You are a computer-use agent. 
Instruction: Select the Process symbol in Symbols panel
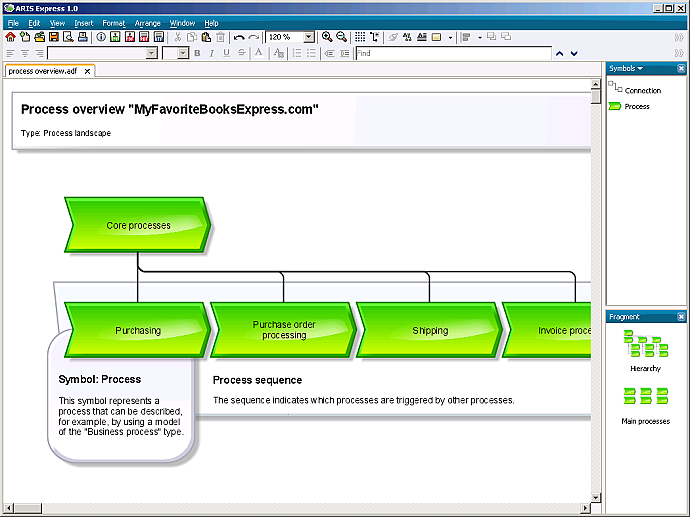629,106
